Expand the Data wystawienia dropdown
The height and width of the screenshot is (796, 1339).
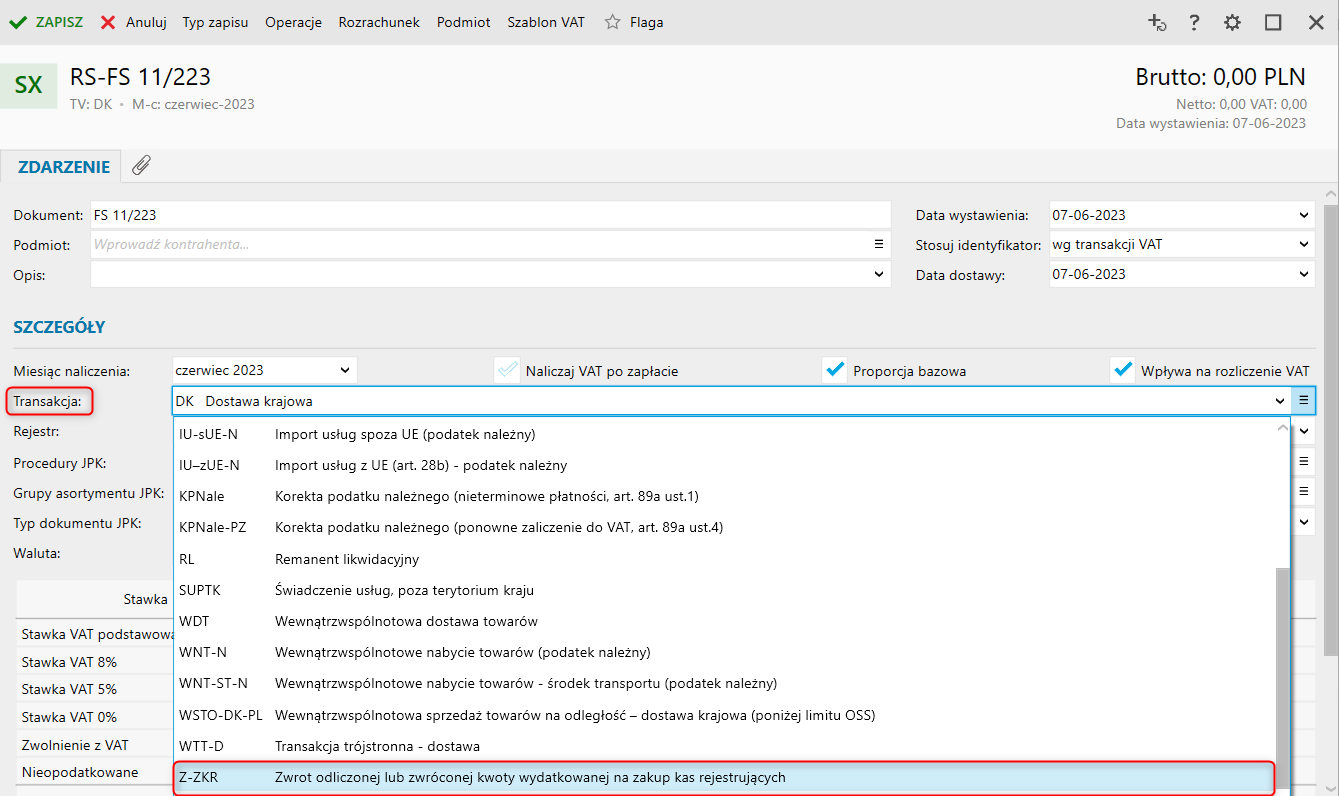click(x=1303, y=215)
